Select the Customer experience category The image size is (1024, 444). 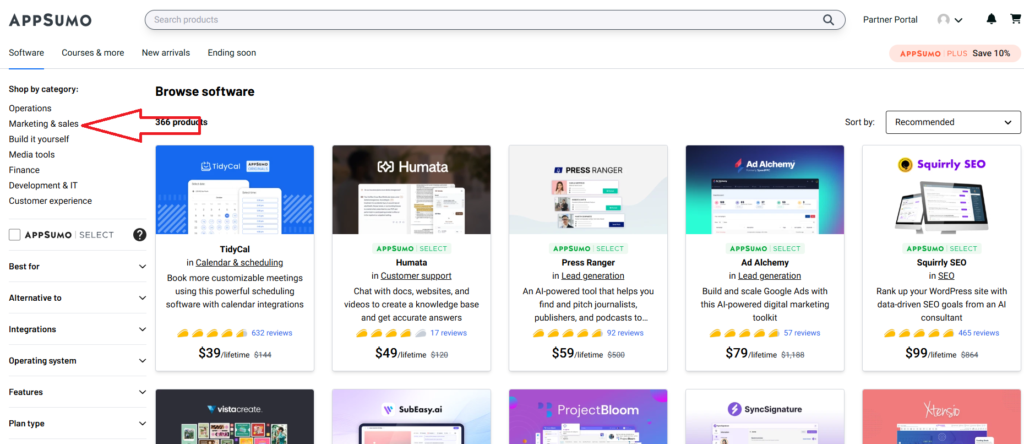(x=50, y=201)
